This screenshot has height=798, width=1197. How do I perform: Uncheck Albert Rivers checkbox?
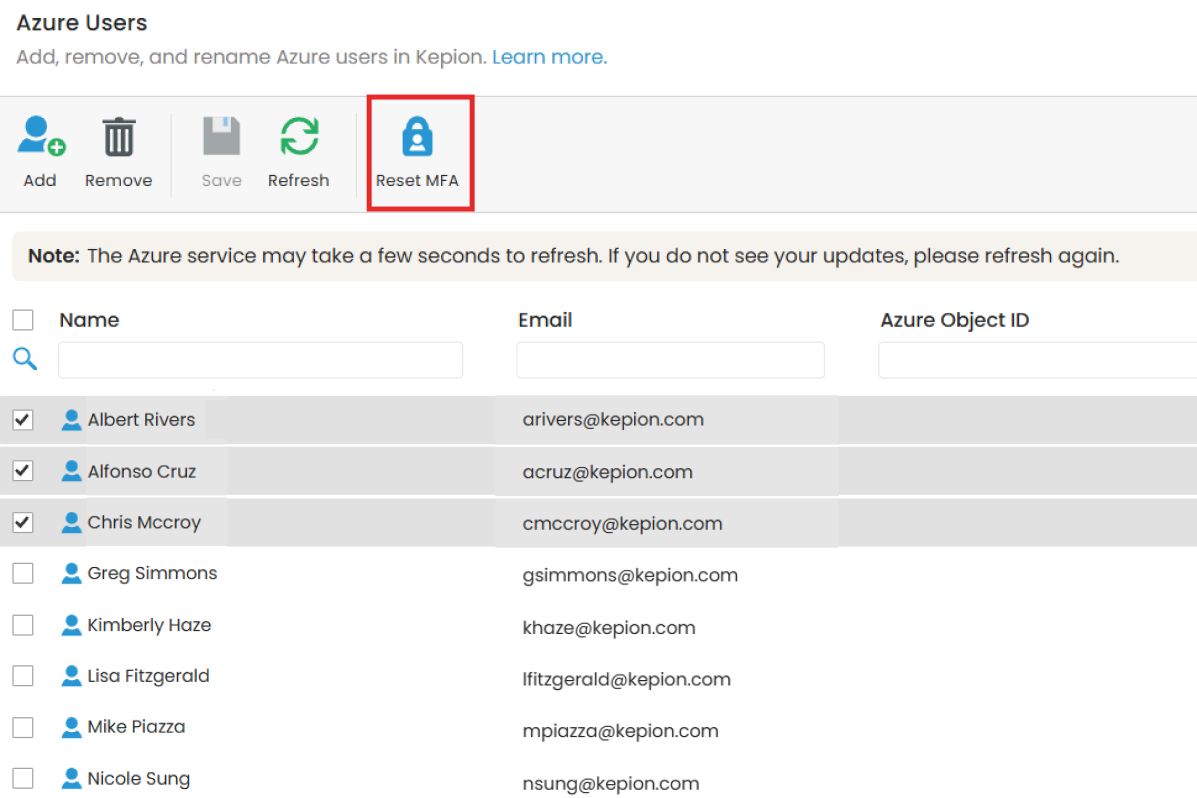(23, 419)
